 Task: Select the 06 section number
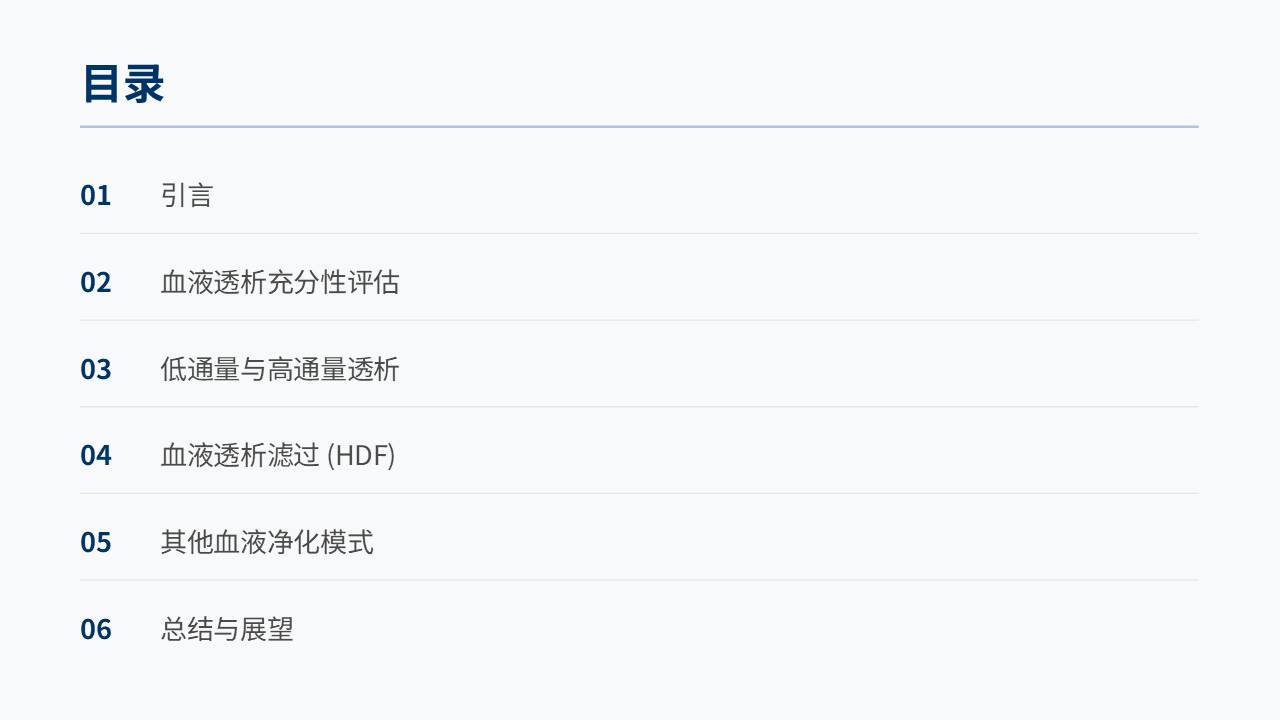(x=96, y=629)
